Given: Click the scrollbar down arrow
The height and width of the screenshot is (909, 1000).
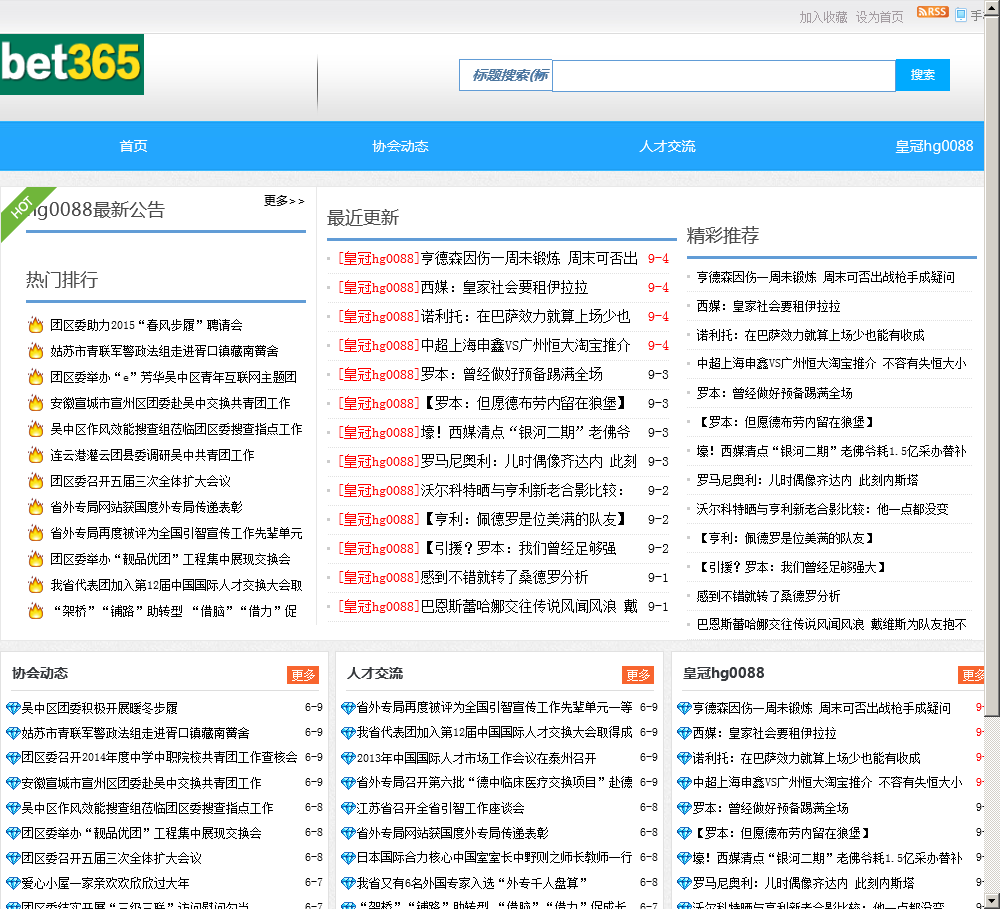Looking at the screenshot, I should 992,902.
